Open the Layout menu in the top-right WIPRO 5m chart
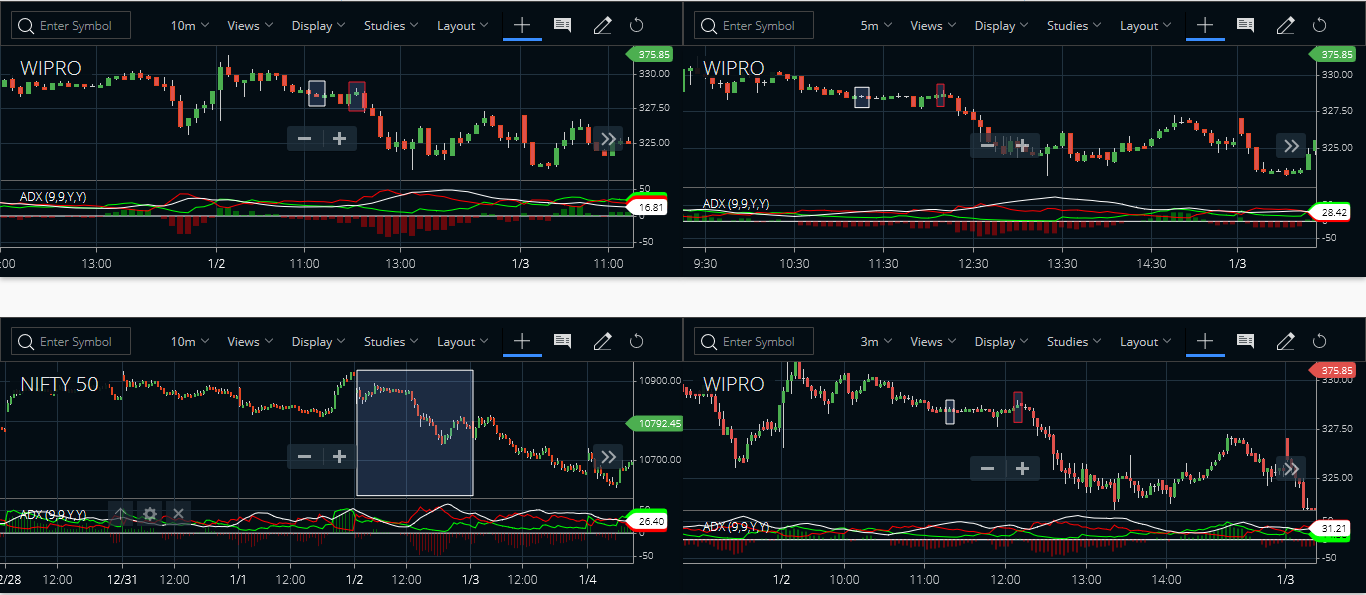Viewport: 1366px width, 595px height. [1146, 25]
